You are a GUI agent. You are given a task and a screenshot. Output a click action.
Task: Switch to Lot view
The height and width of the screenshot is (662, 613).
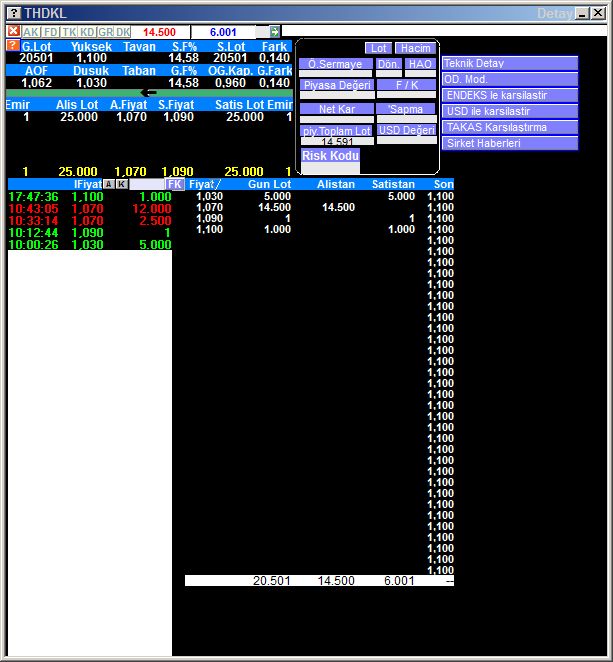(x=378, y=48)
